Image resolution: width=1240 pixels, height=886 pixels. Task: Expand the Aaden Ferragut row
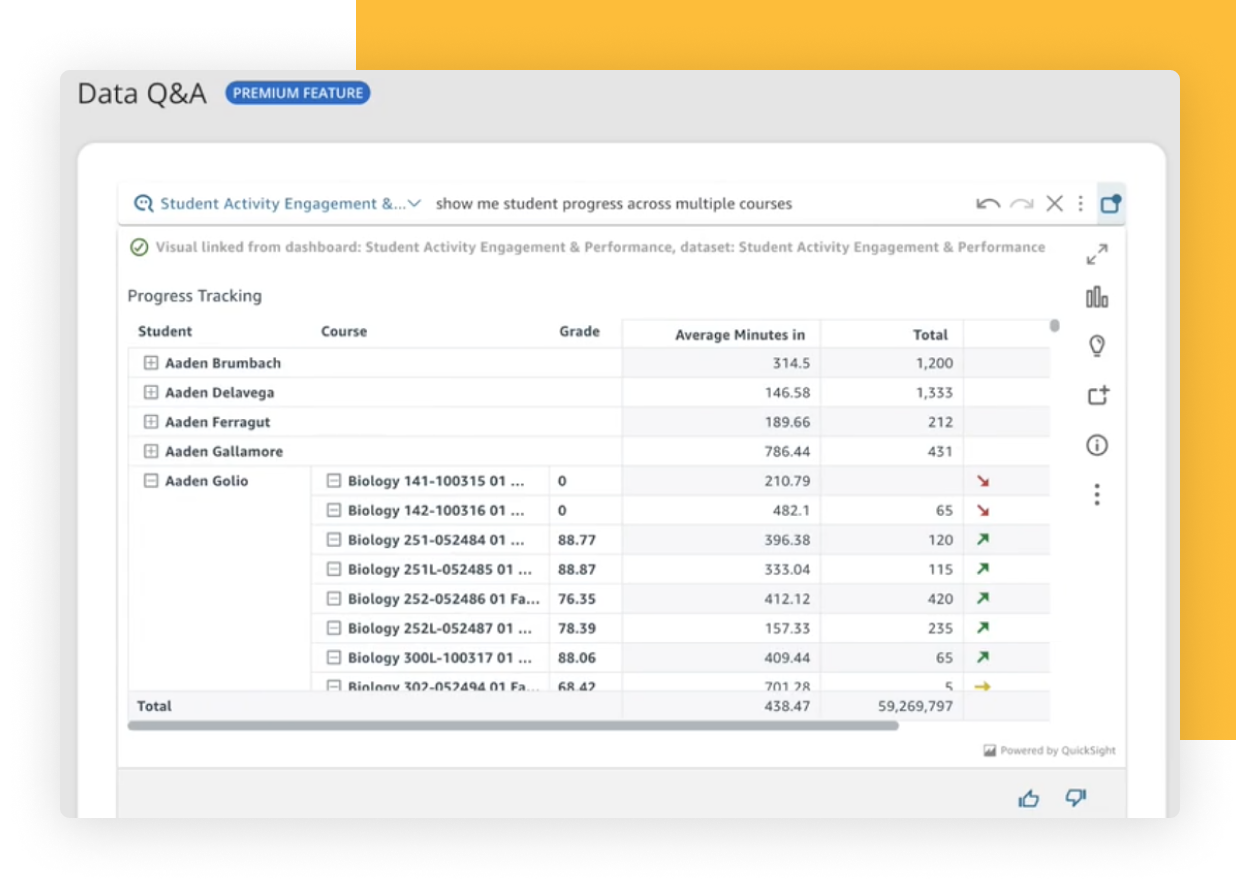pos(151,422)
